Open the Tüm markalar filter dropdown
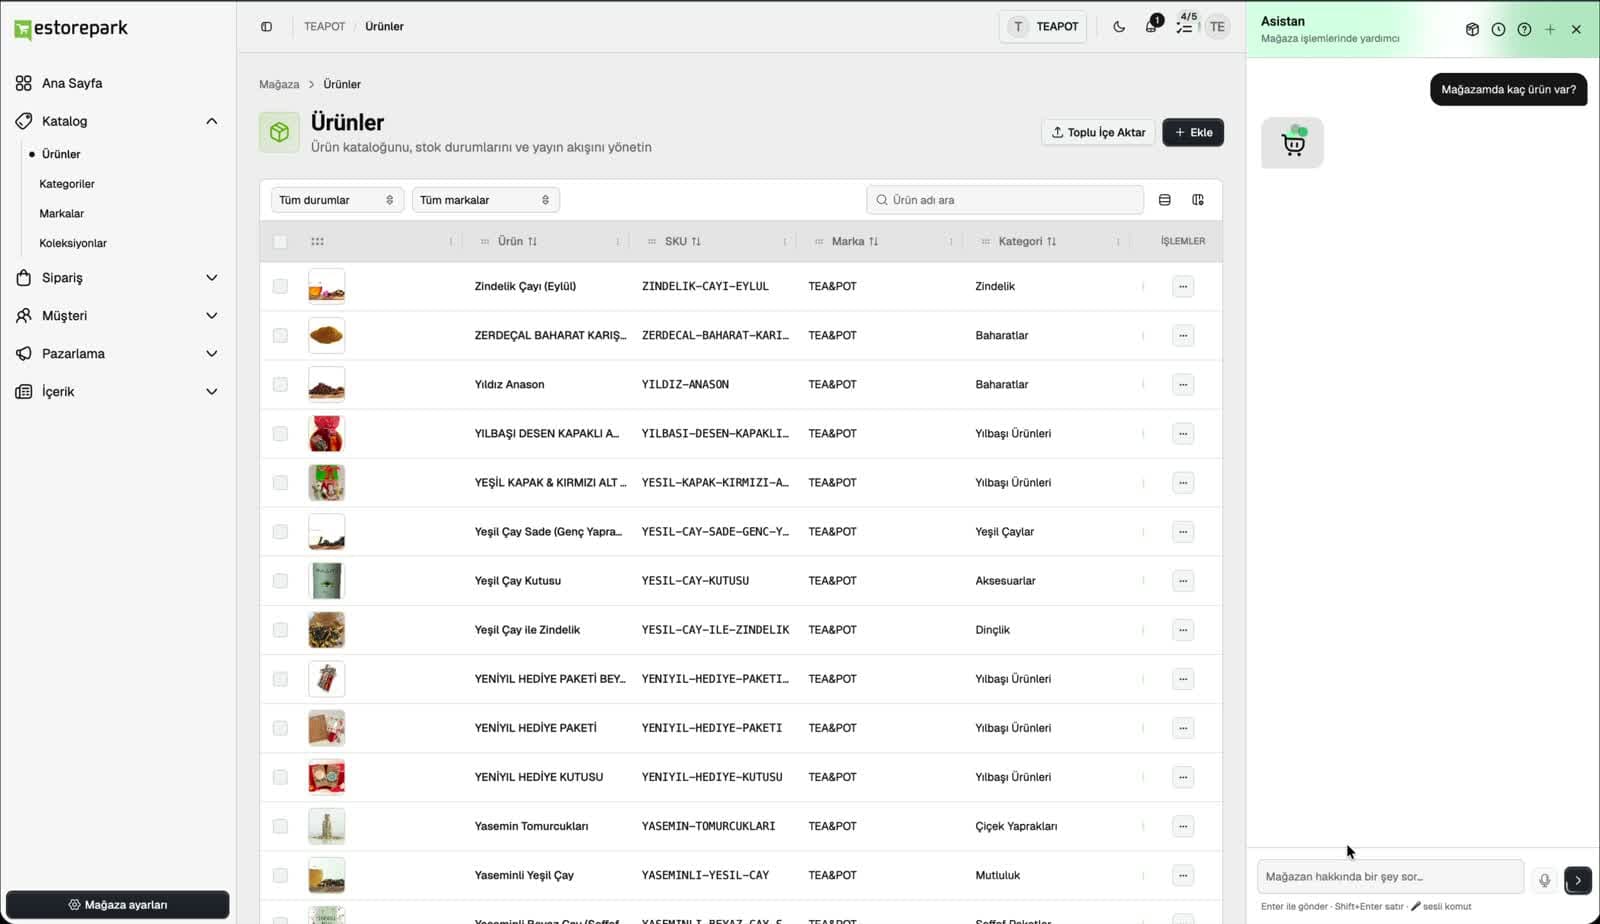The width and height of the screenshot is (1600, 924). coord(485,200)
